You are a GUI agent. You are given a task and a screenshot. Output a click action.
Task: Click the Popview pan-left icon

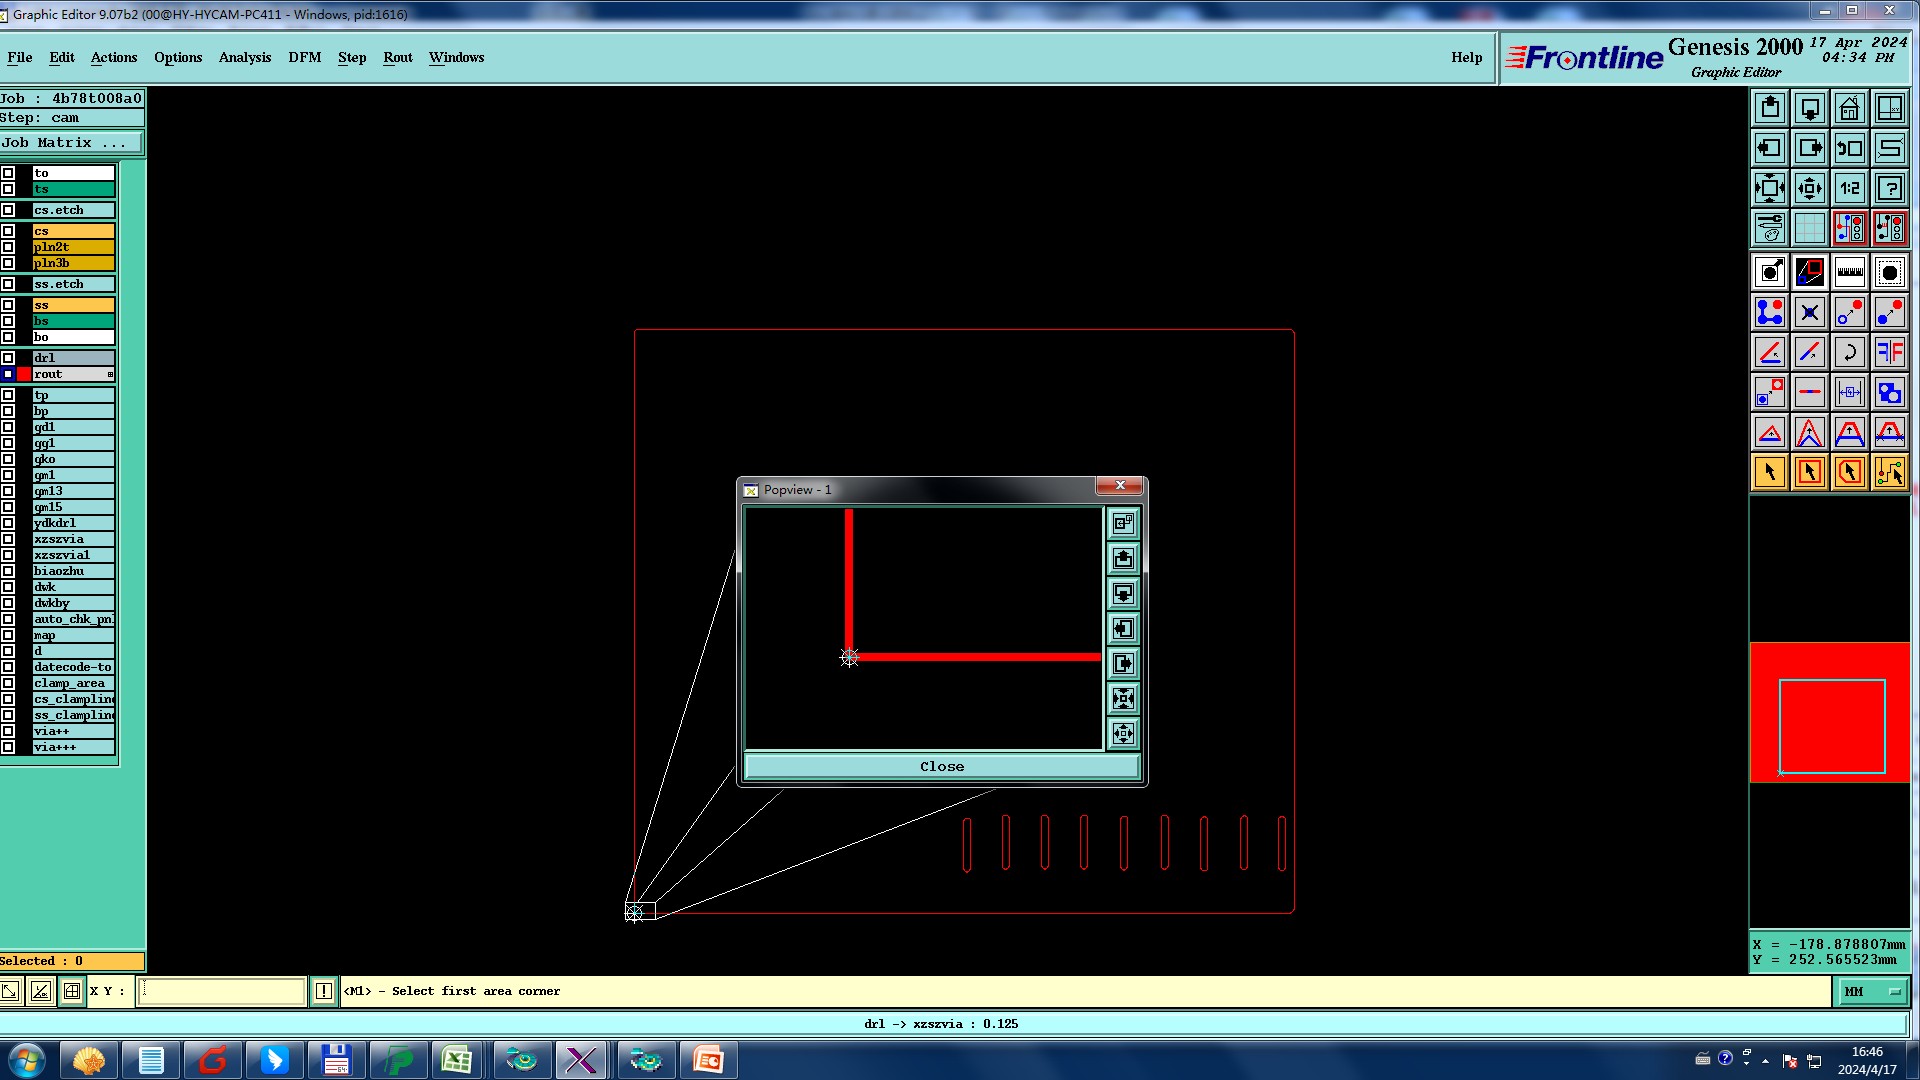tap(1123, 629)
